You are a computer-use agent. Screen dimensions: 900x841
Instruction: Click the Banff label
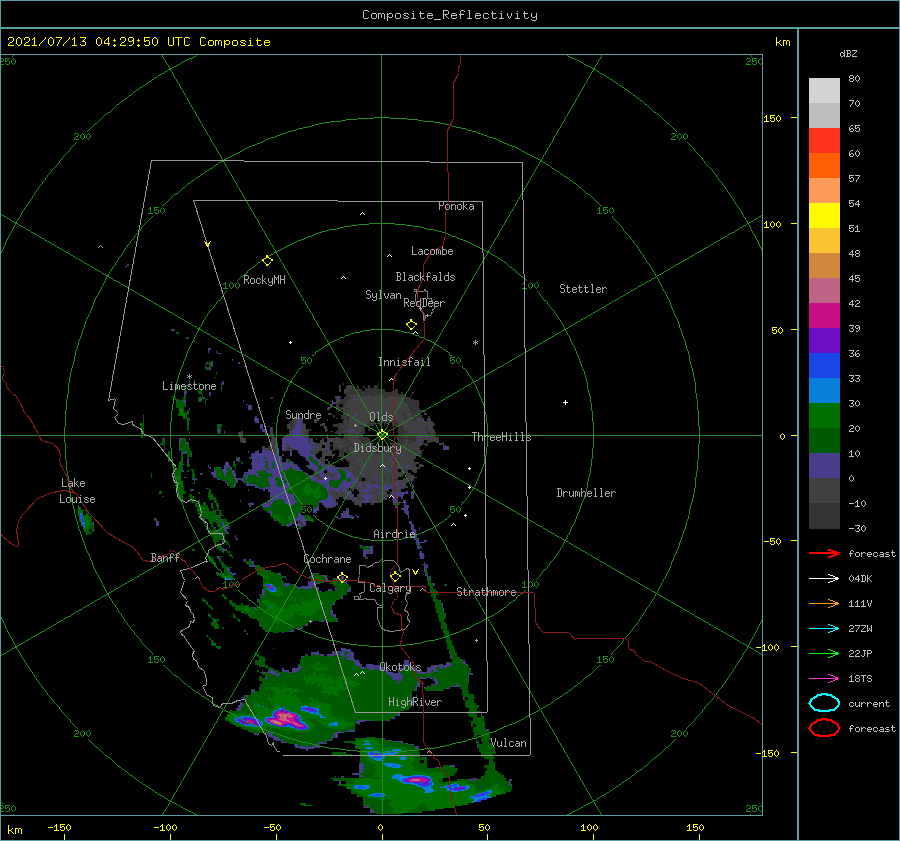tap(165, 557)
